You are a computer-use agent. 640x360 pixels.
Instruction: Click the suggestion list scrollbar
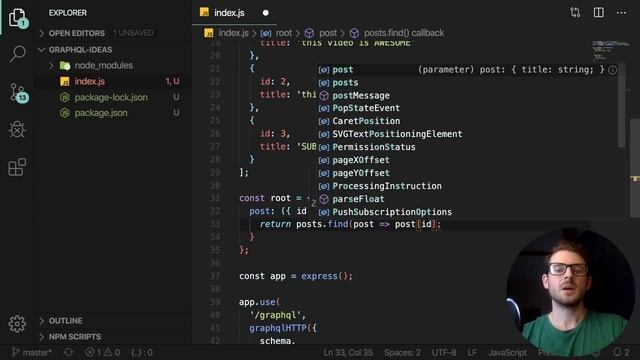[622, 105]
